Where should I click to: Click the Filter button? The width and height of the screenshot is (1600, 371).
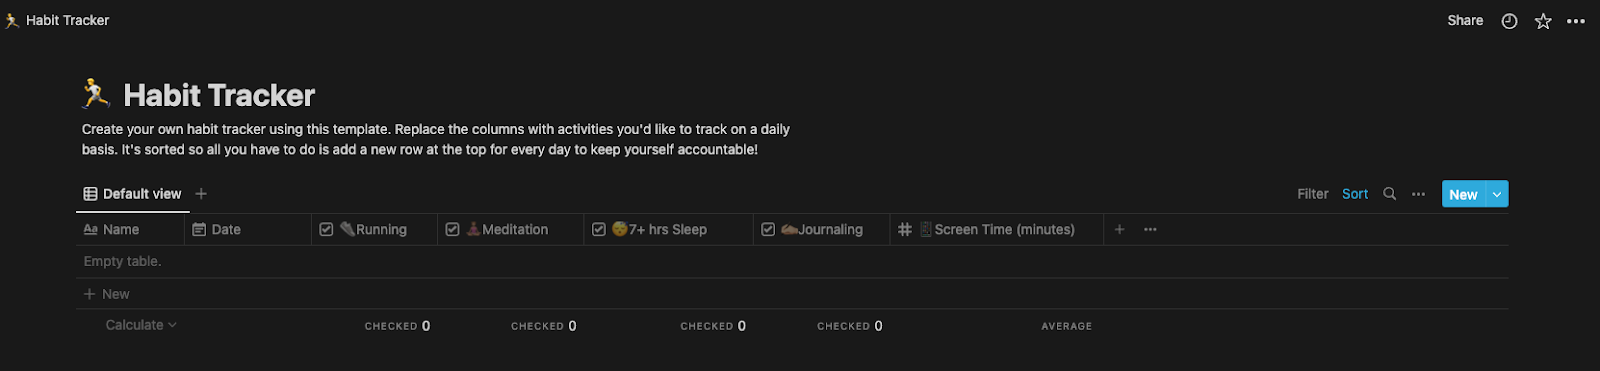pyautogui.click(x=1313, y=194)
